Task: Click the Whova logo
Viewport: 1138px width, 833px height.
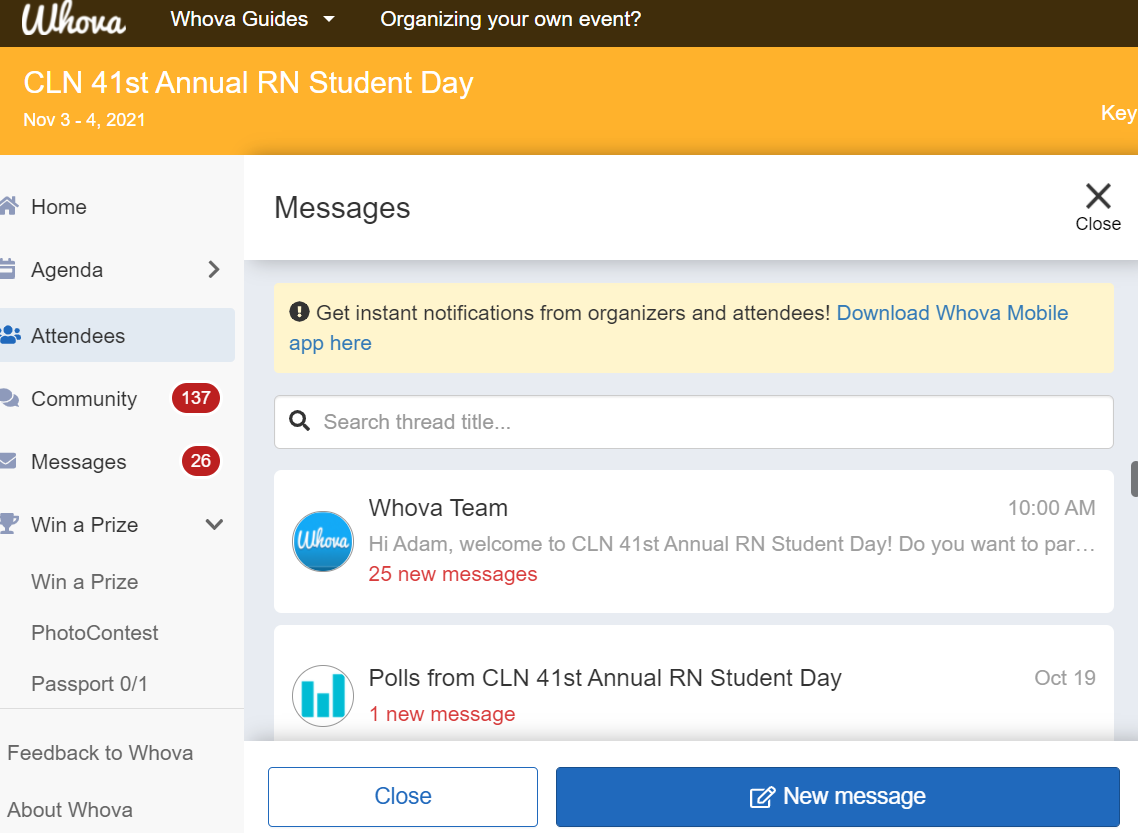Action: pyautogui.click(x=73, y=20)
